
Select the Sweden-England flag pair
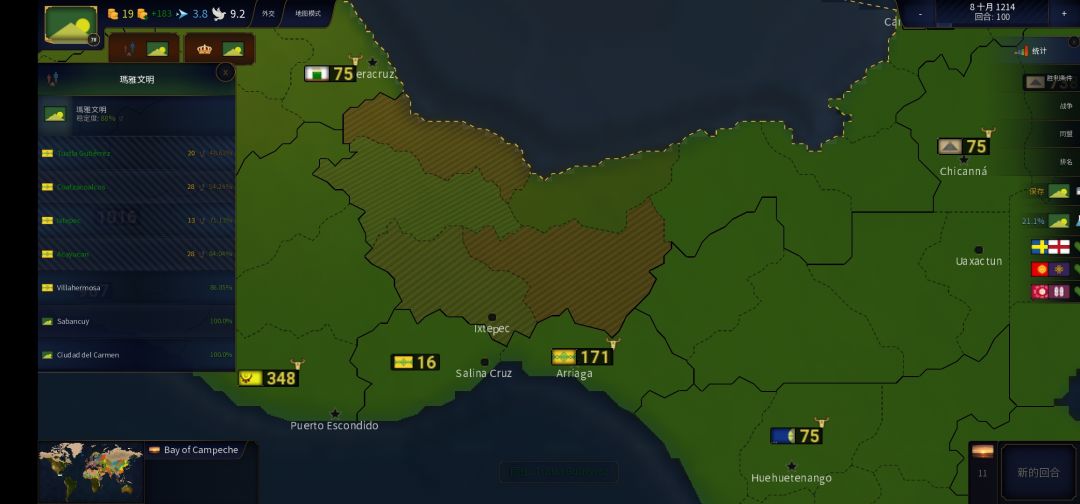(x=1050, y=247)
